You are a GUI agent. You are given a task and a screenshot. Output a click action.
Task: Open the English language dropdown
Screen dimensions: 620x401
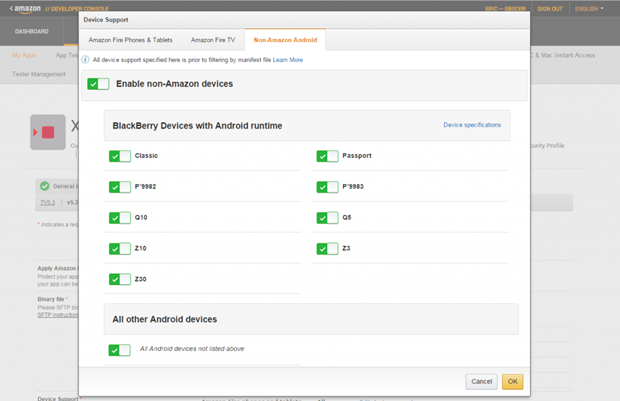pos(589,9)
